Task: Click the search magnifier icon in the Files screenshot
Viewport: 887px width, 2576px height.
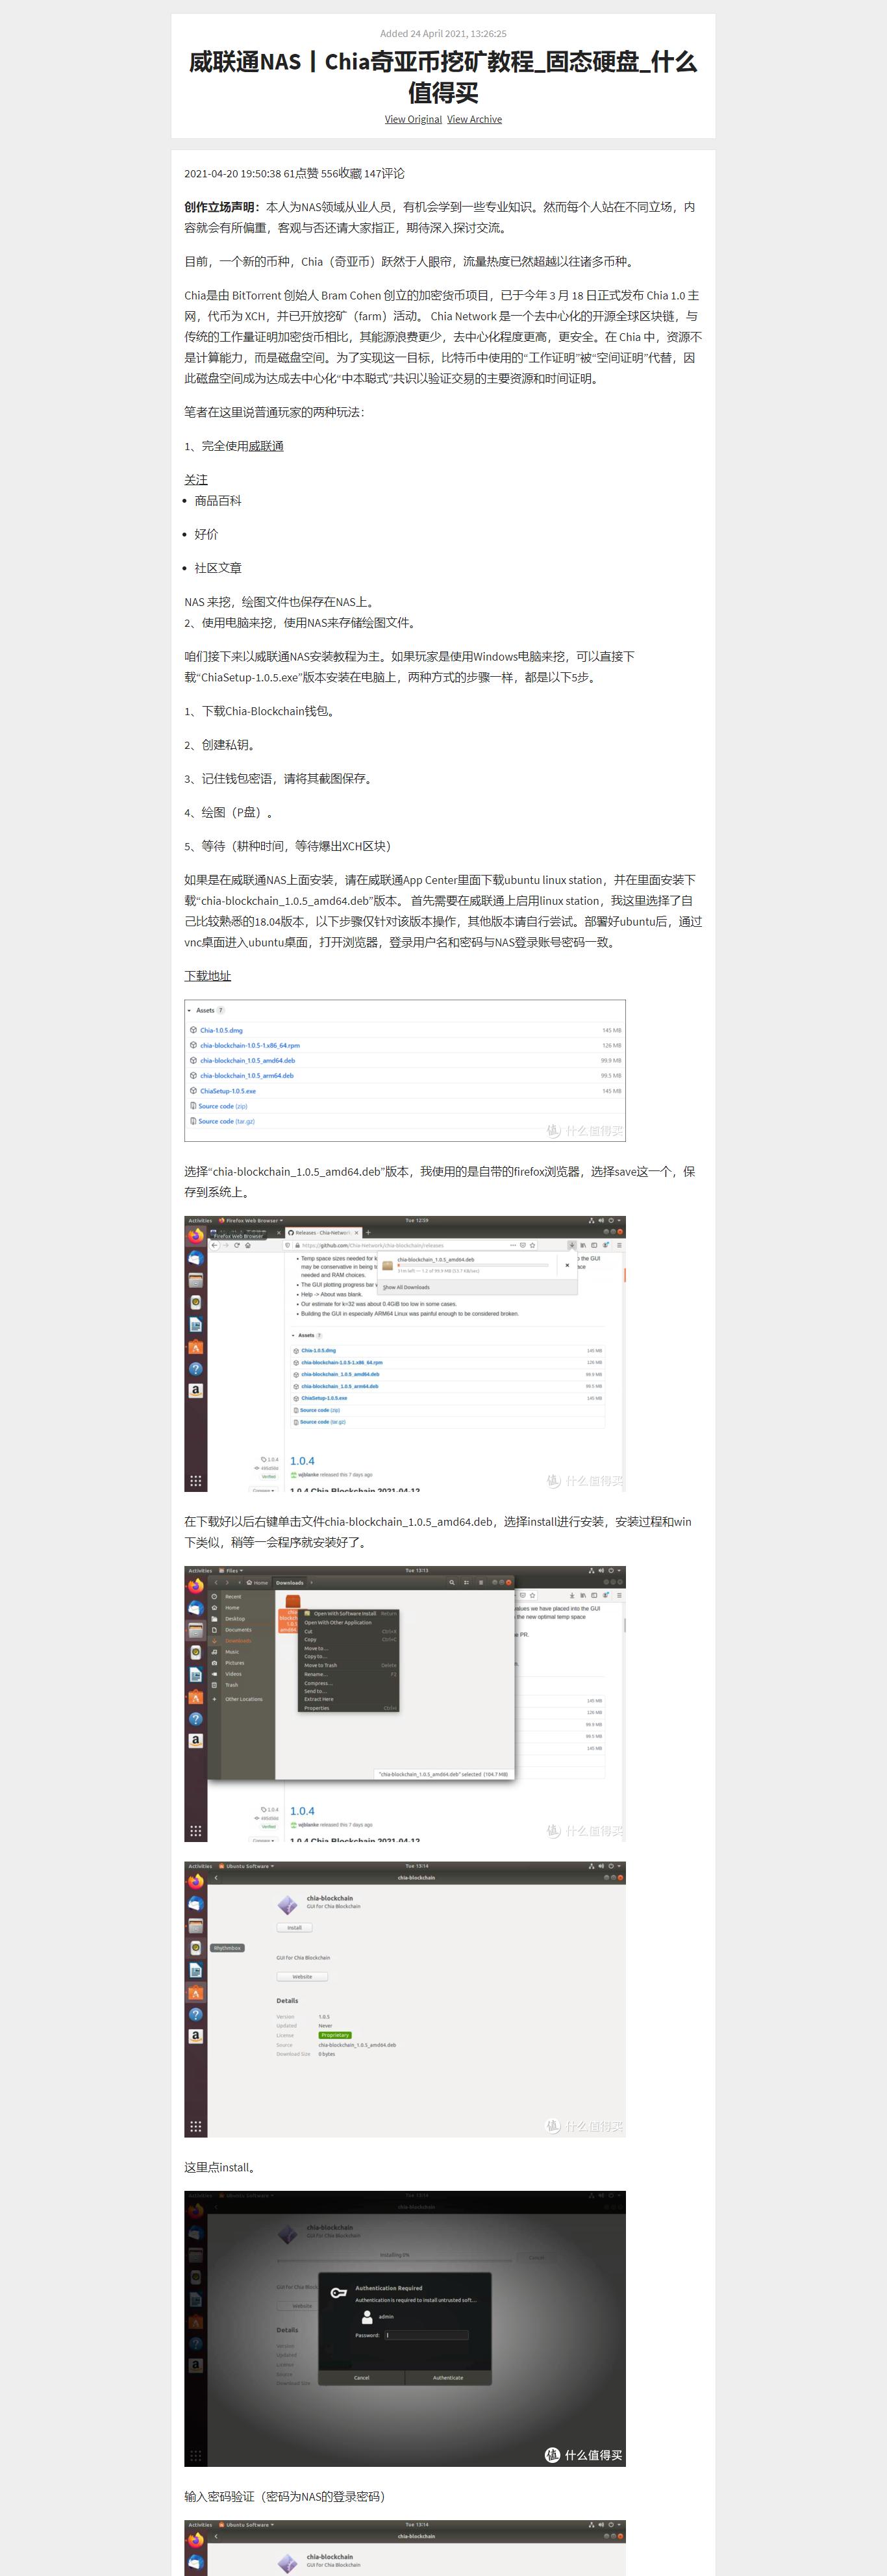Action: [452, 1583]
